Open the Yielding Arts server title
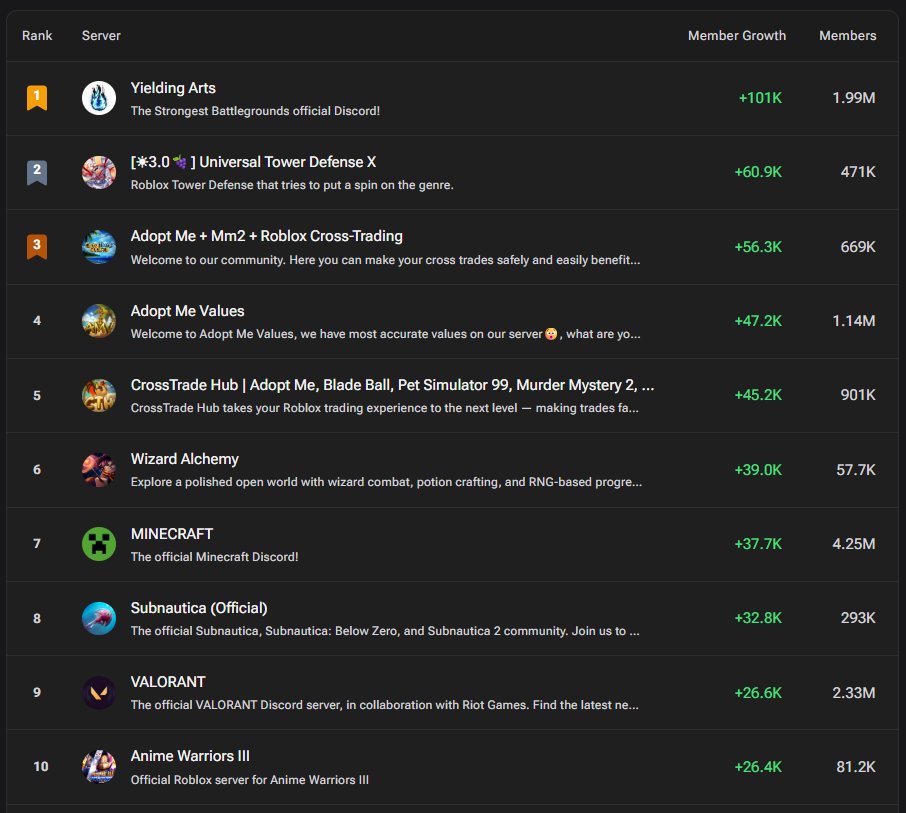906x813 pixels. coord(173,88)
